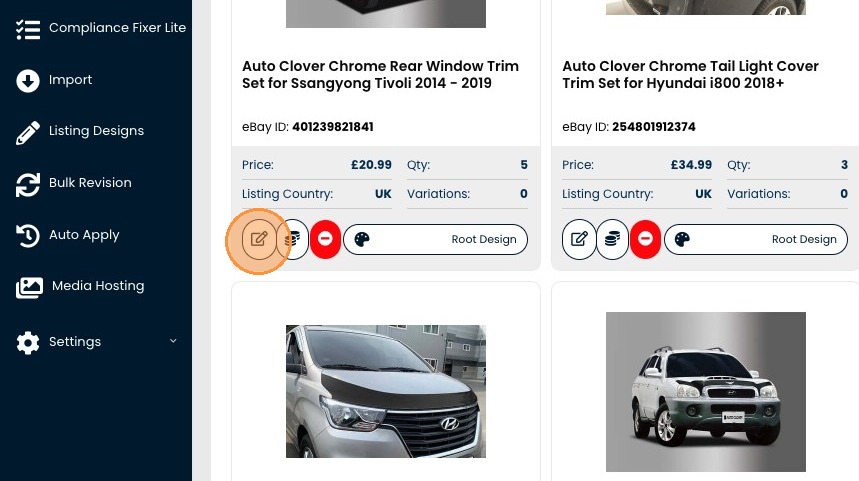Click the coins stack icon on the Hyundai i800 listing
Screen dimensions: 859x481
tap(613, 240)
